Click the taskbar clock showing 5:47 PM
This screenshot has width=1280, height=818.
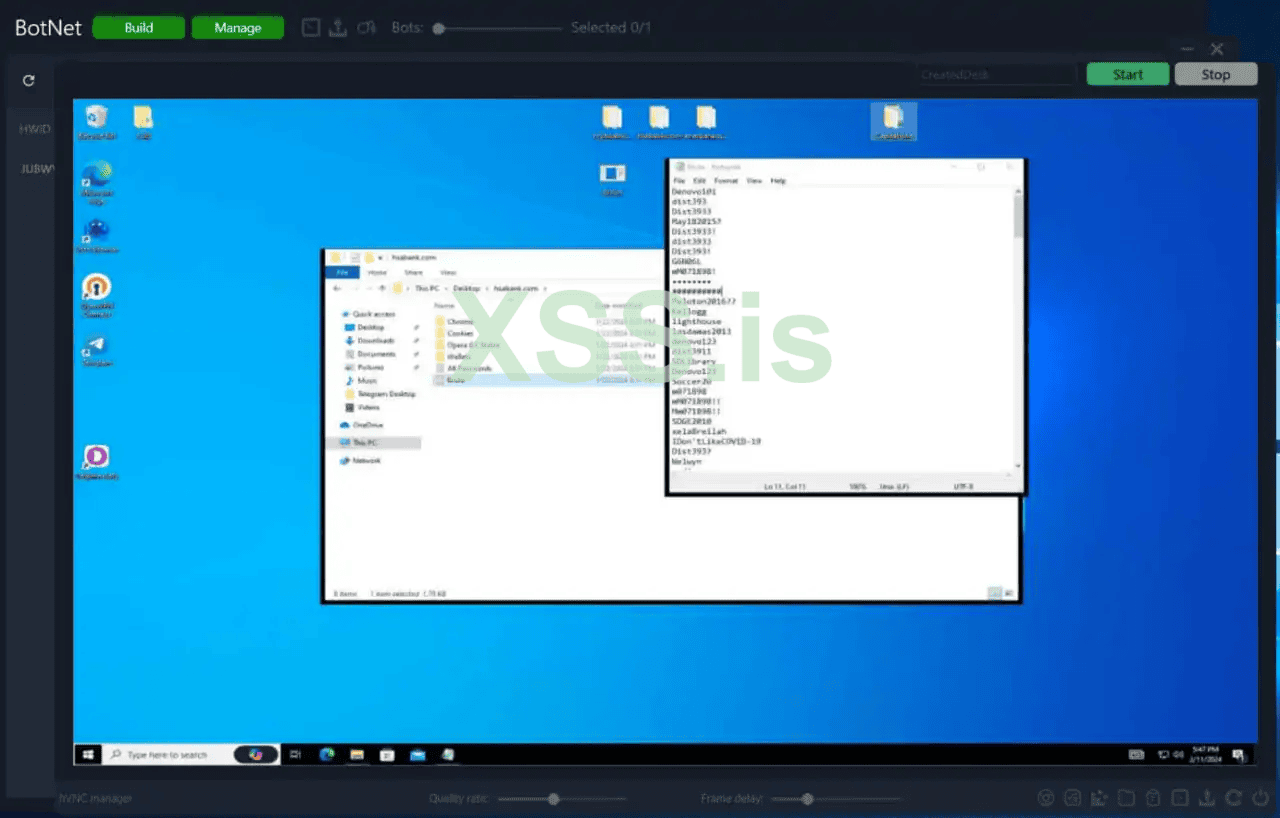point(1206,754)
